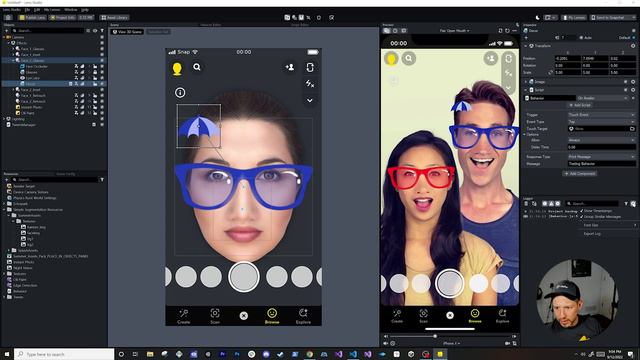
Task: Toggle the Effects row enable checkbox
Action: click(102, 43)
